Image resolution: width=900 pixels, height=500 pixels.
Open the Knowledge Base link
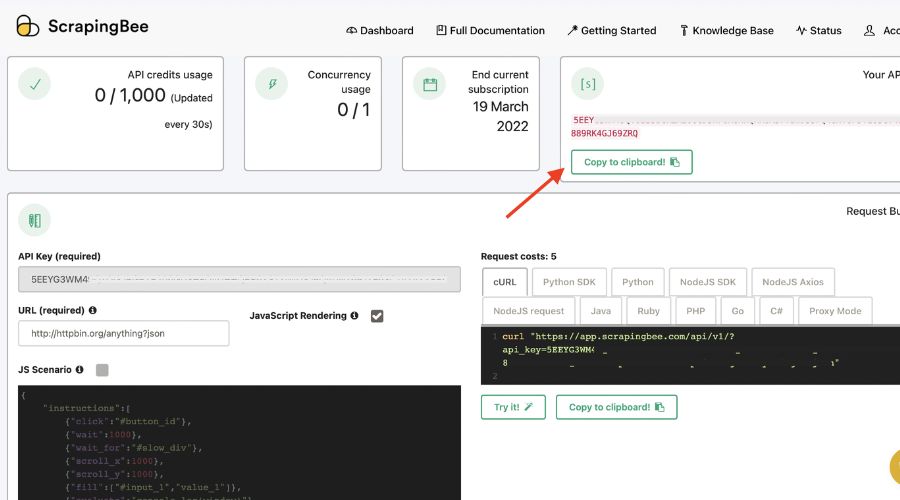point(727,30)
